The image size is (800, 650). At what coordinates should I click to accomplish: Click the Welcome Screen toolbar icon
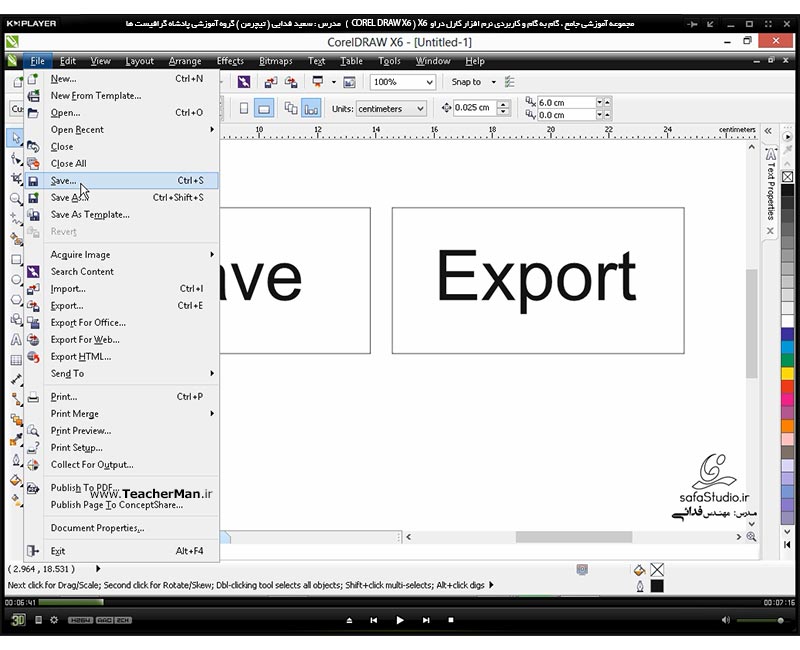pos(349,82)
